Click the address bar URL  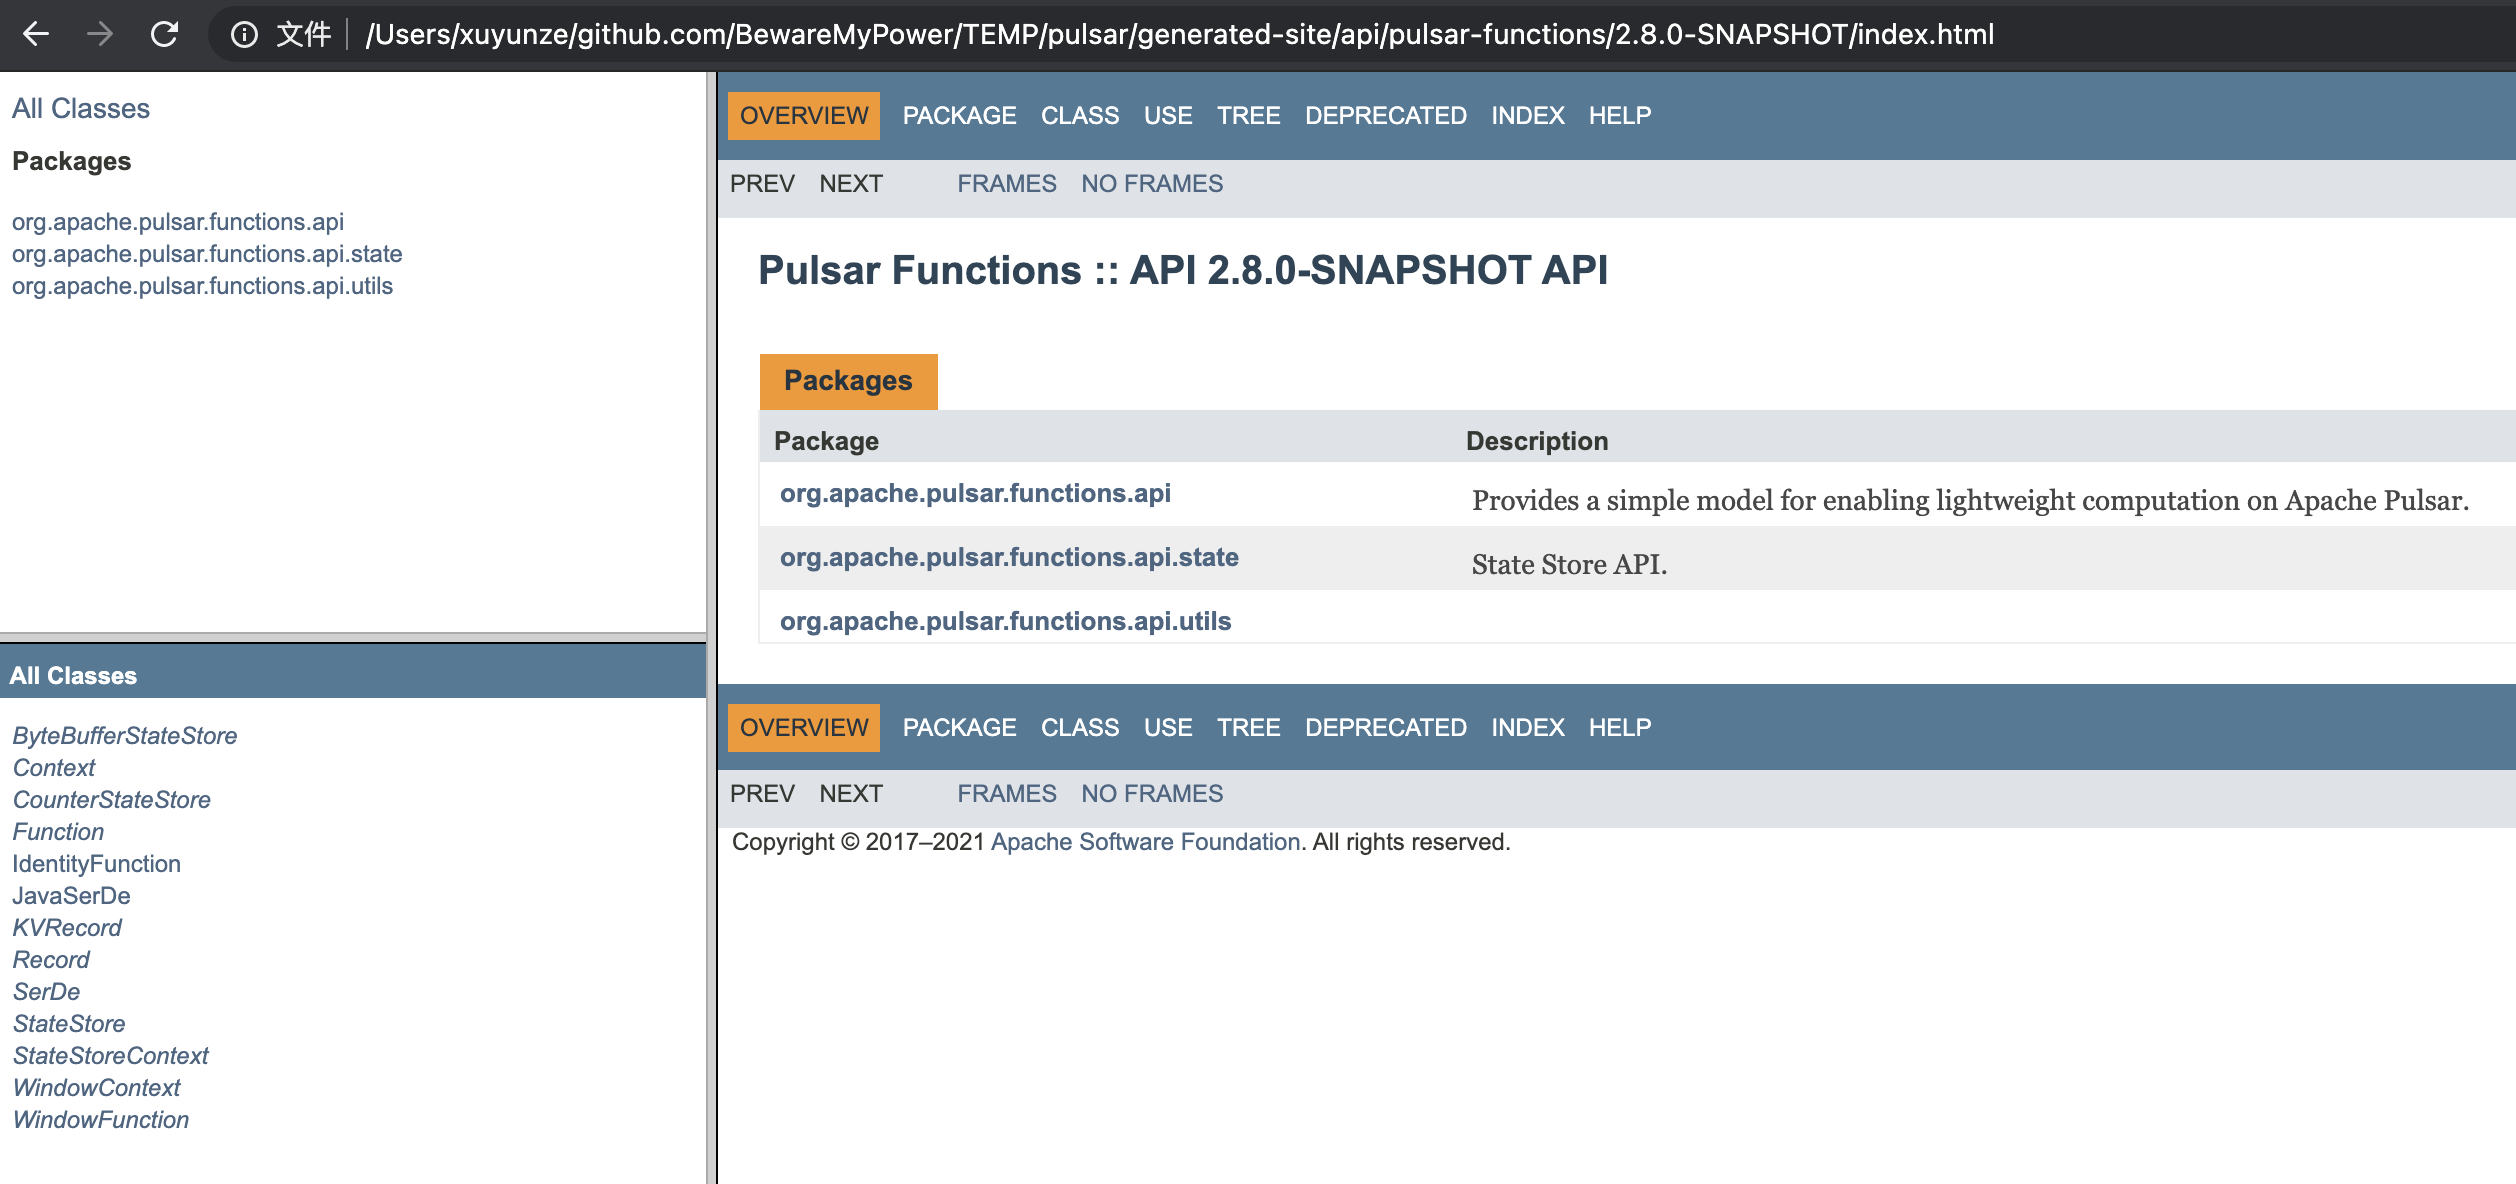[x=1180, y=35]
